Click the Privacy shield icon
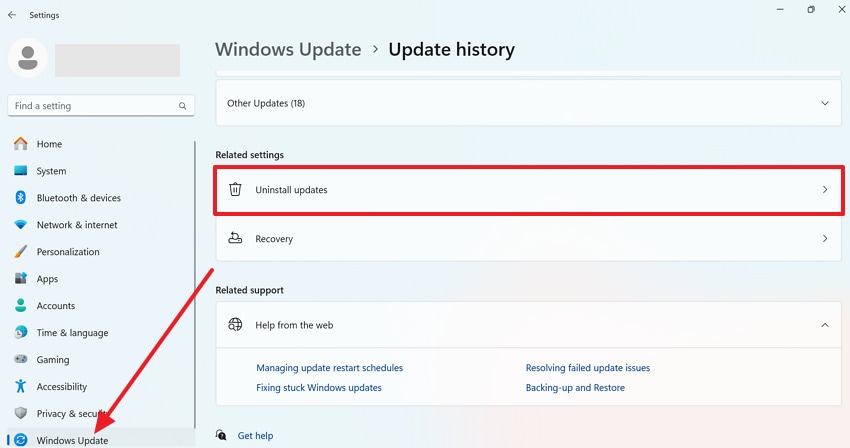Viewport: 850px width, 448px height. [x=21, y=413]
